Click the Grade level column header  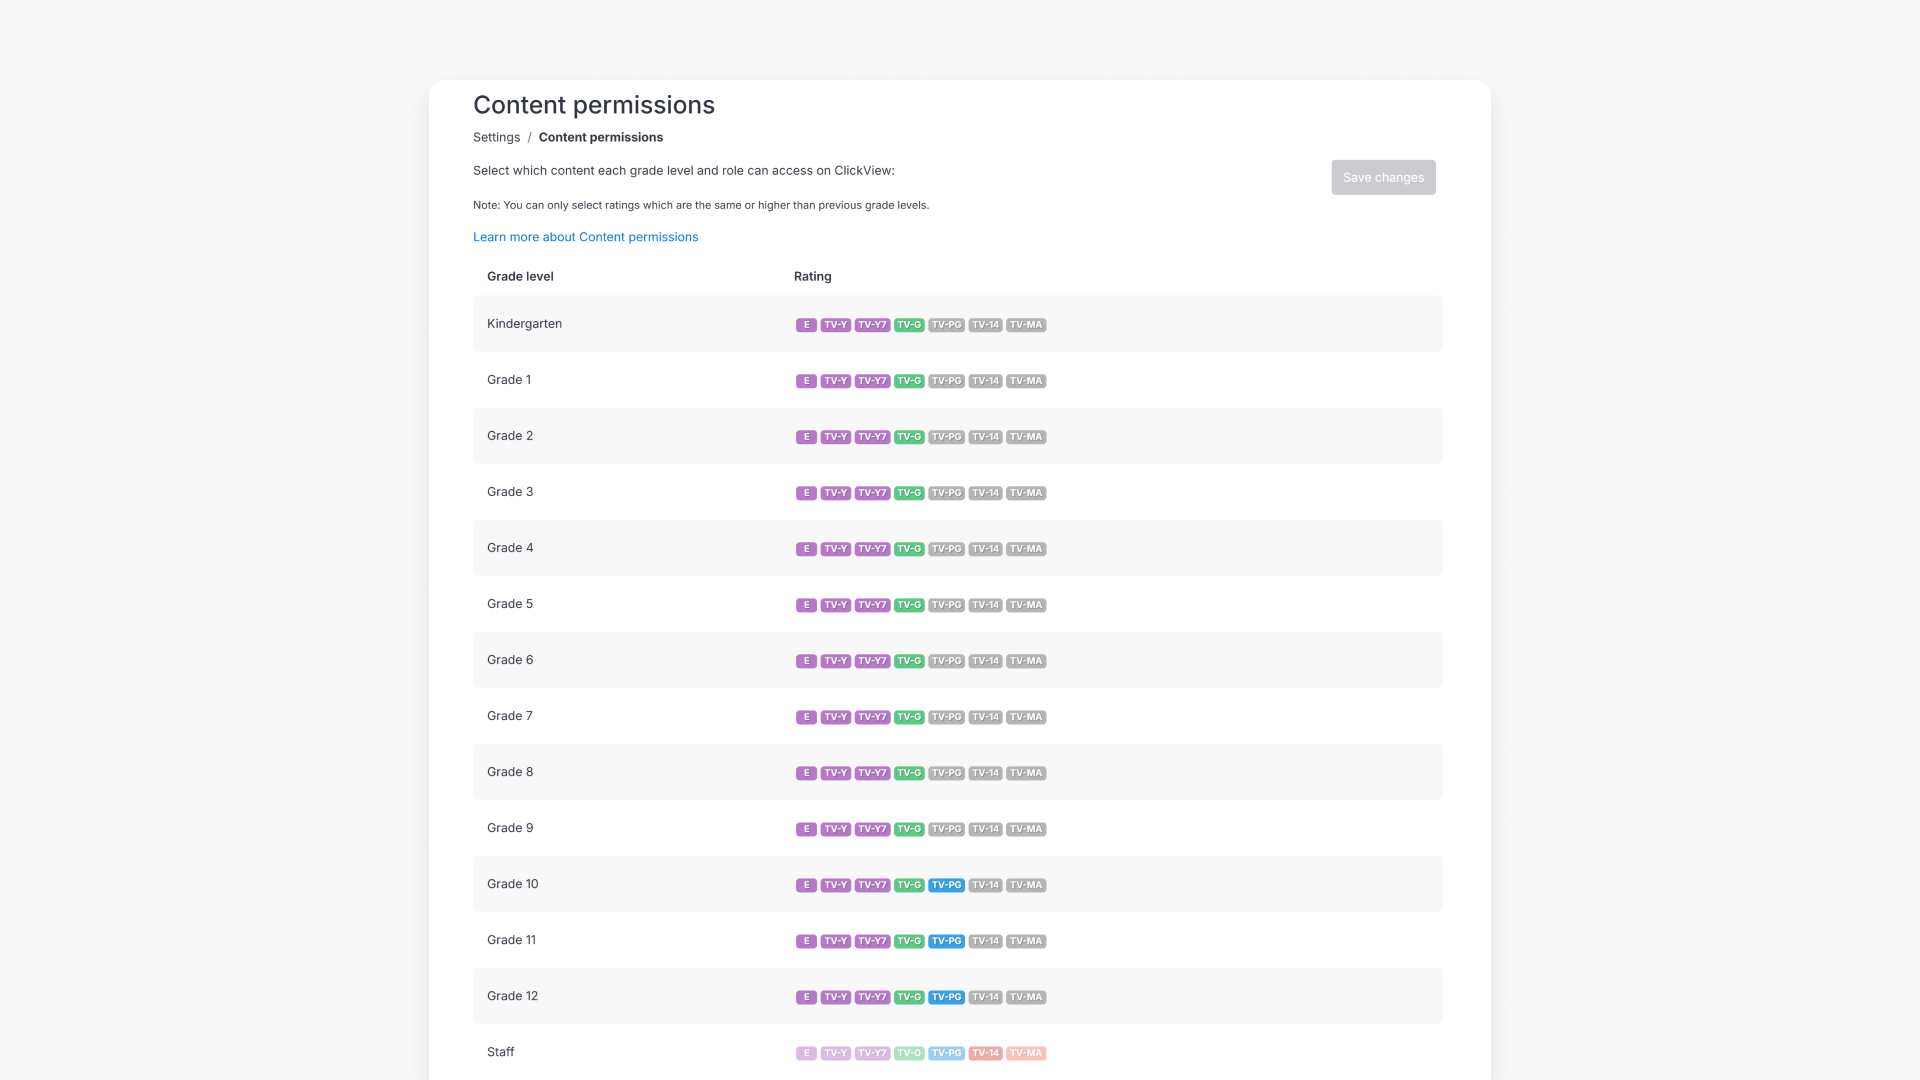click(520, 276)
